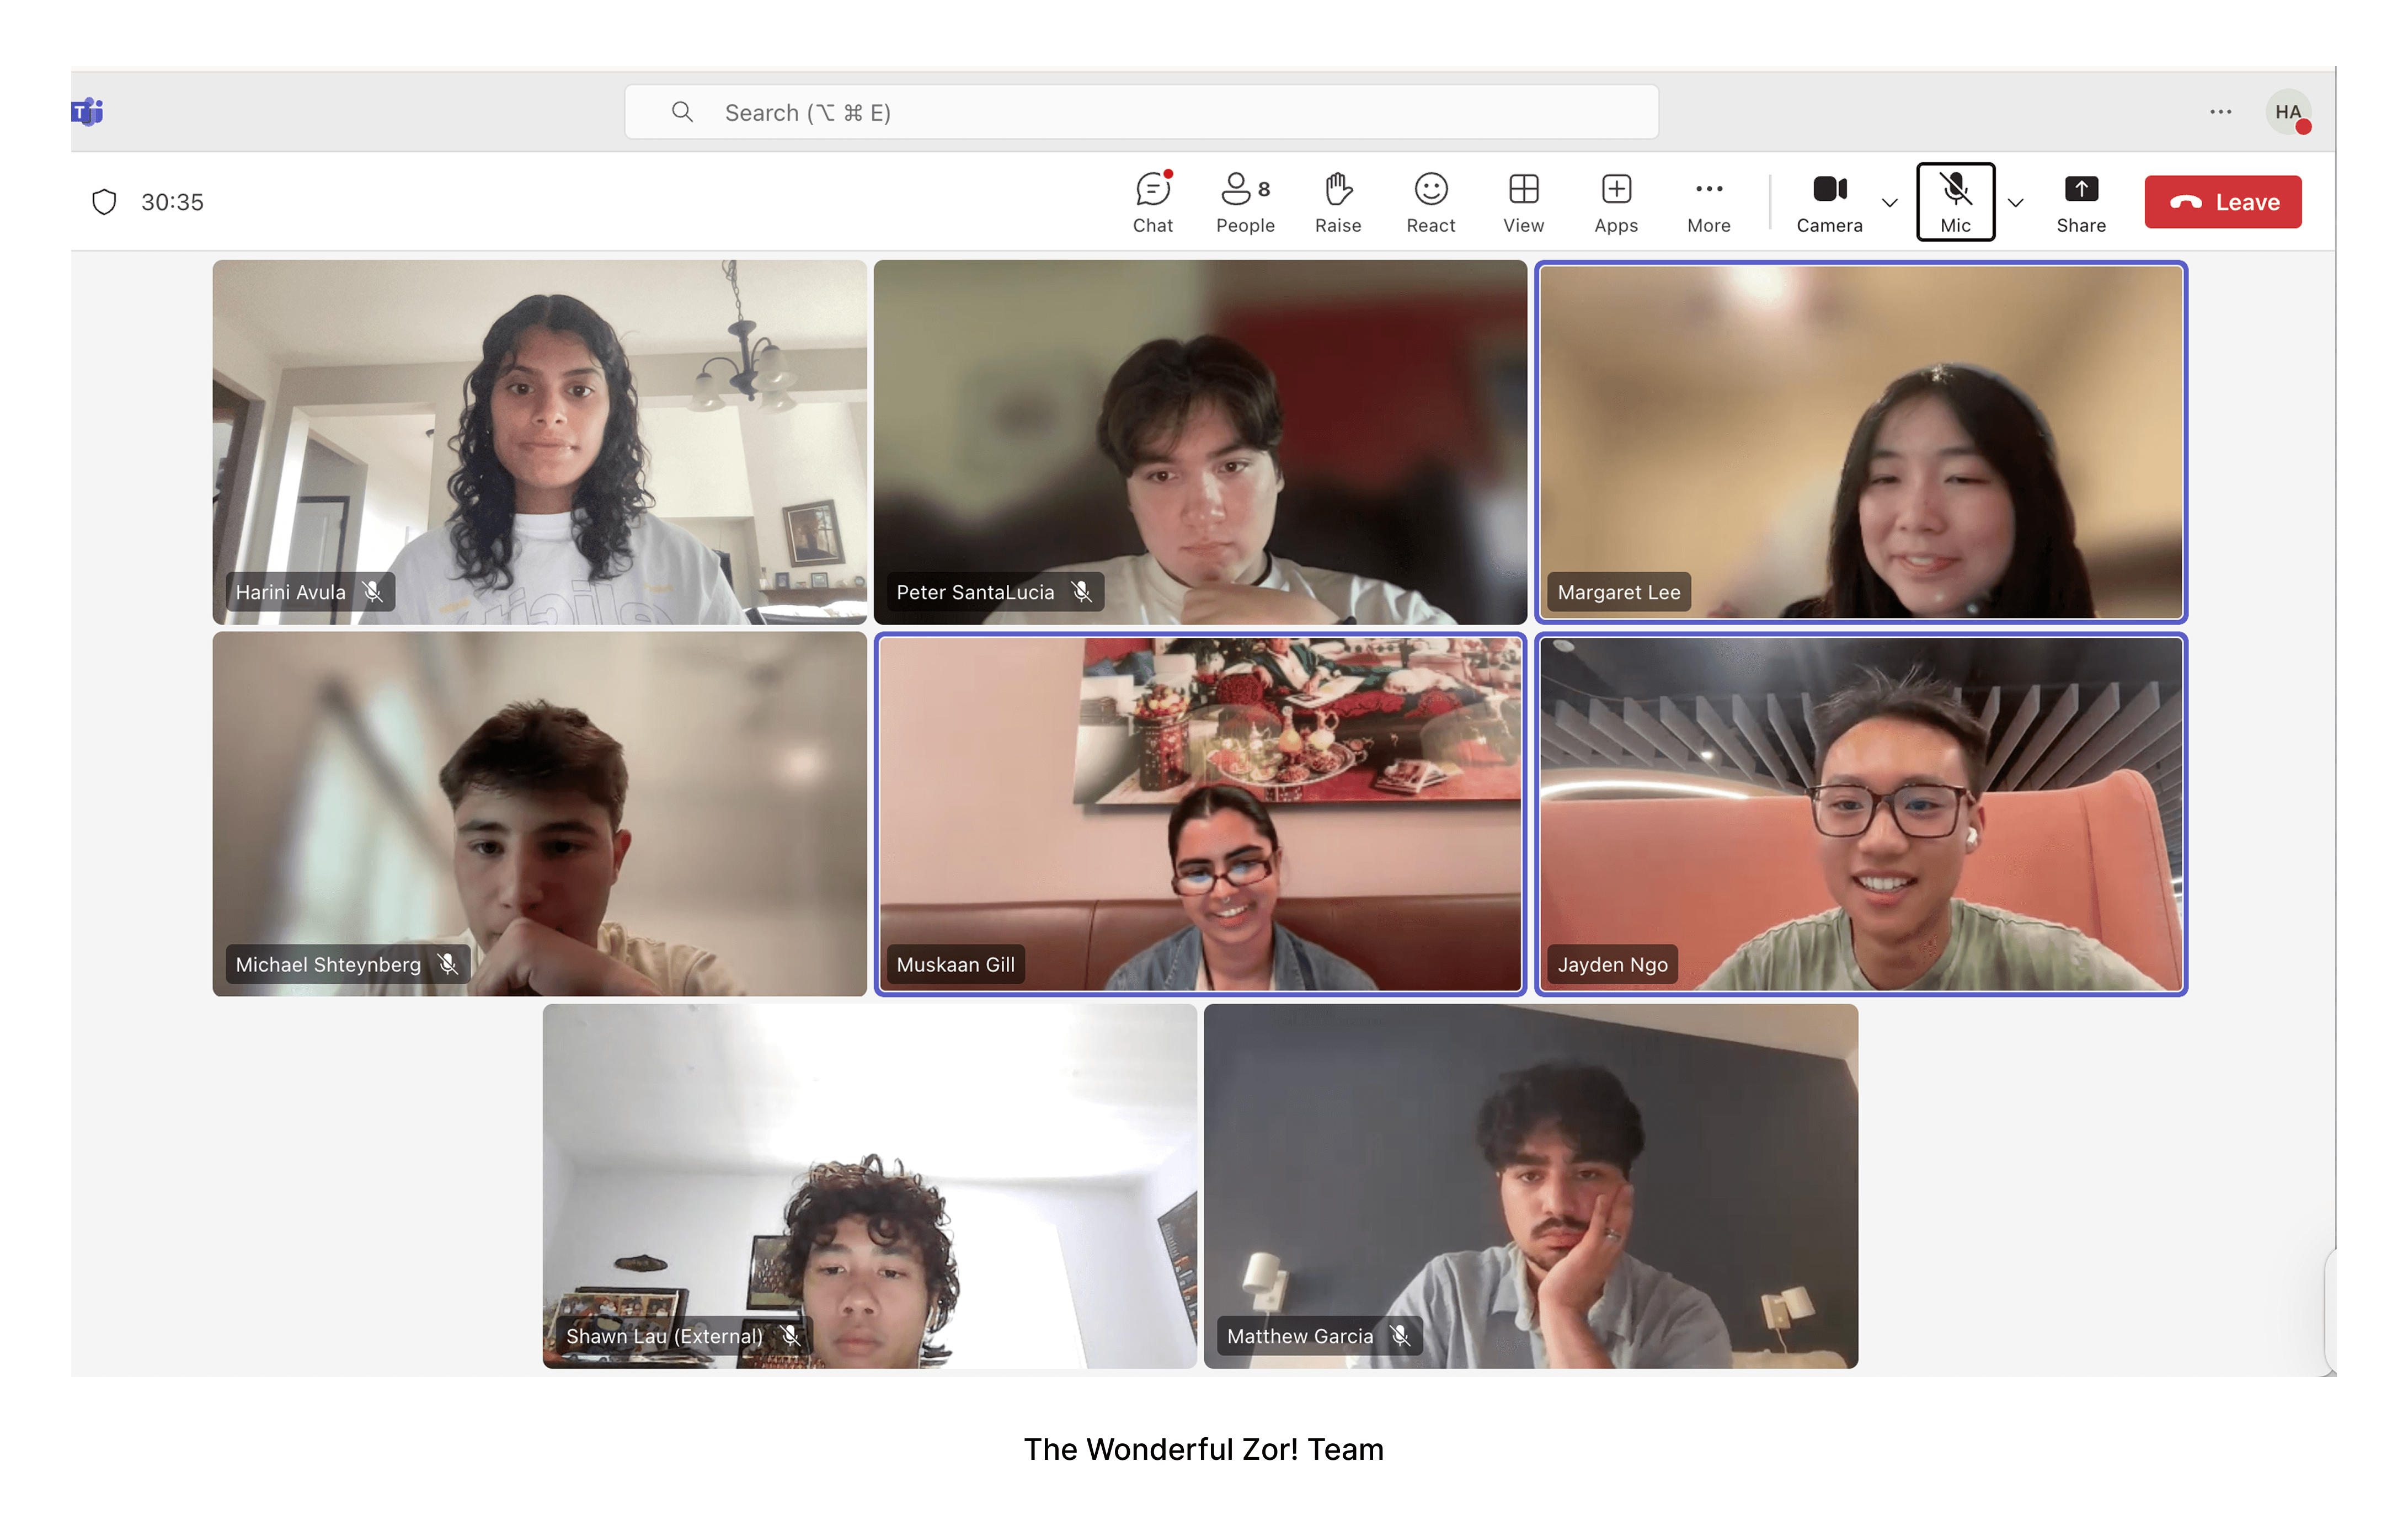The width and height of the screenshot is (2408, 1536).
Task: Click the shield meeting security icon
Action: pyautogui.click(x=104, y=202)
